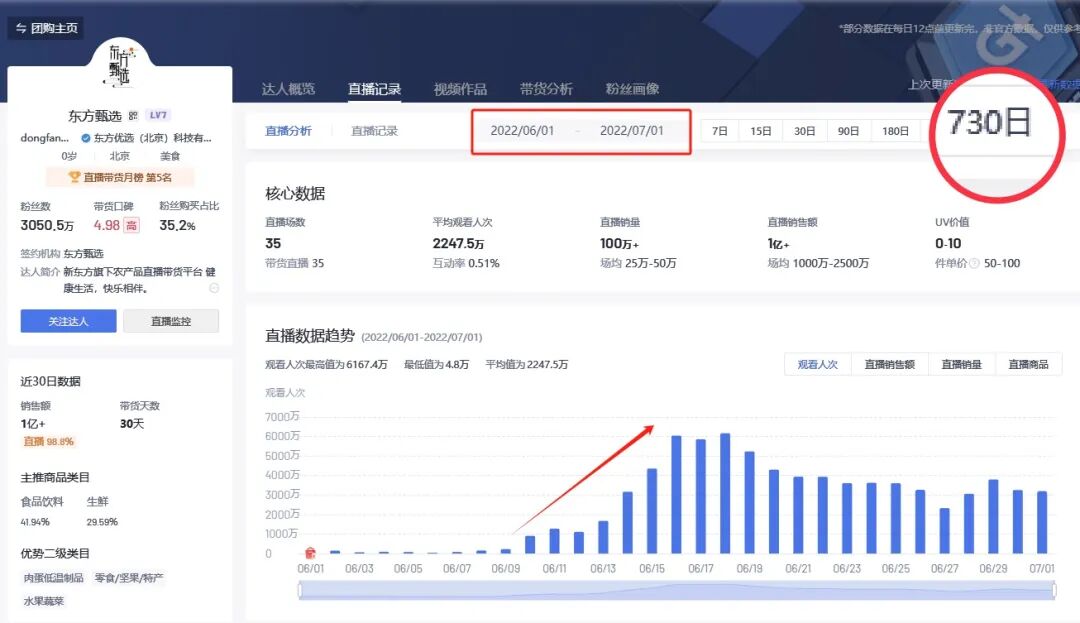This screenshot has height=623, width=1080.
Task: Open the 直播带货月榜 第5名 ranking banner
Action: tap(120, 177)
